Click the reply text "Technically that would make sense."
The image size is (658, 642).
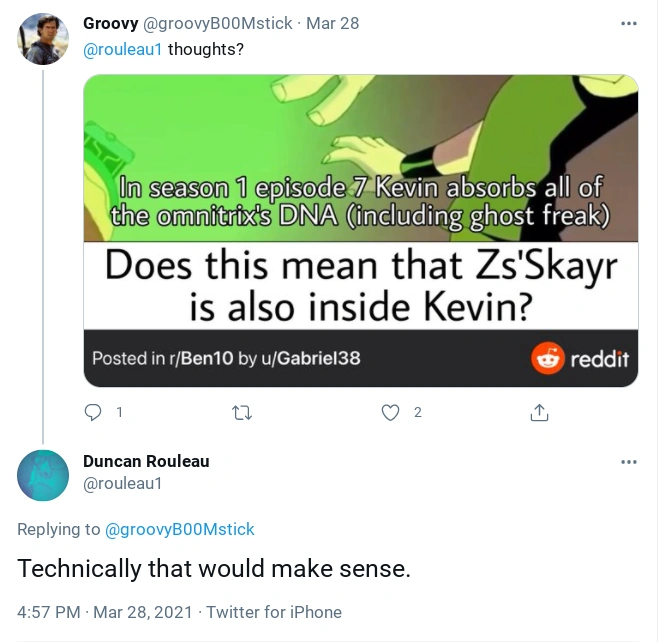(214, 569)
